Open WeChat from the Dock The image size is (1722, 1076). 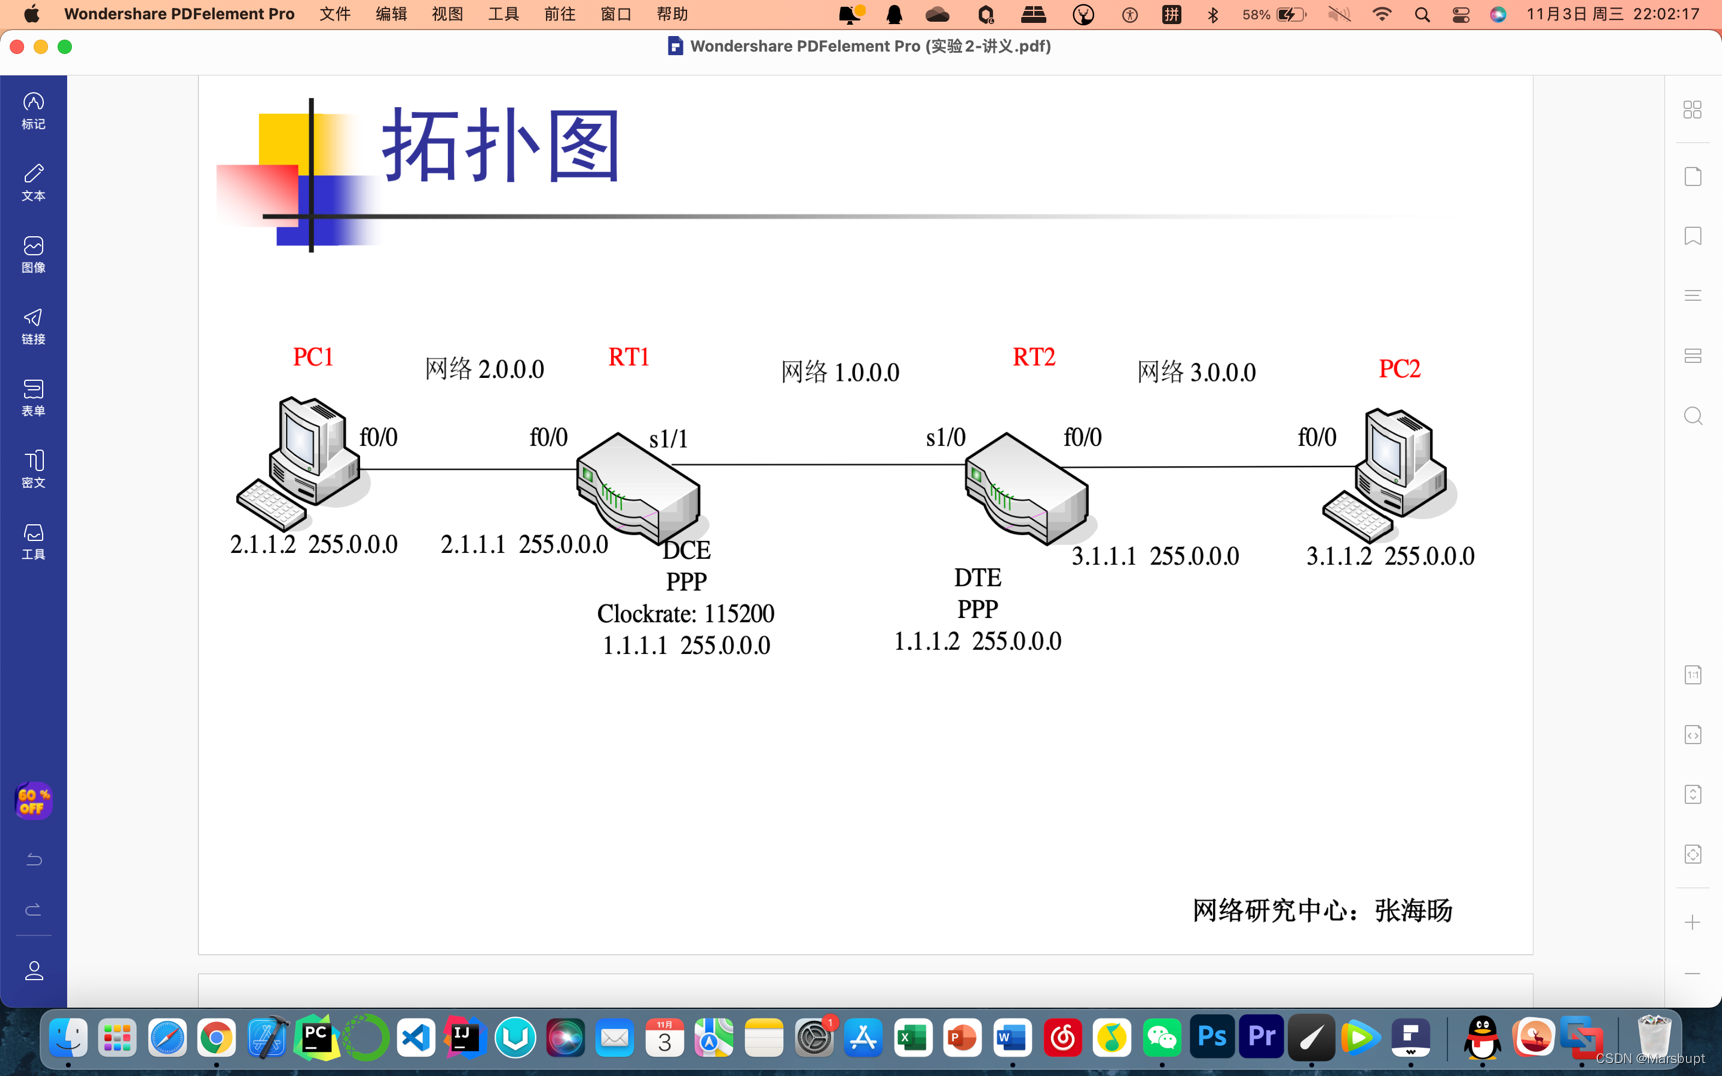click(x=1161, y=1038)
